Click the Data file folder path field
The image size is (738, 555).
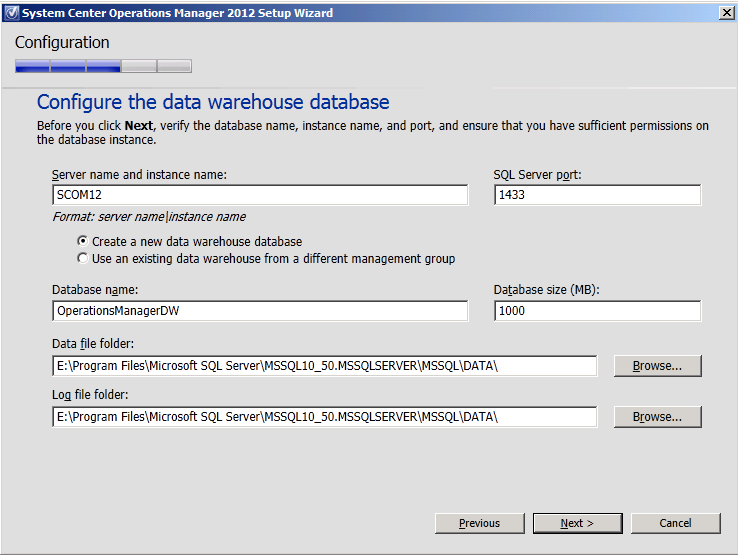(x=325, y=366)
